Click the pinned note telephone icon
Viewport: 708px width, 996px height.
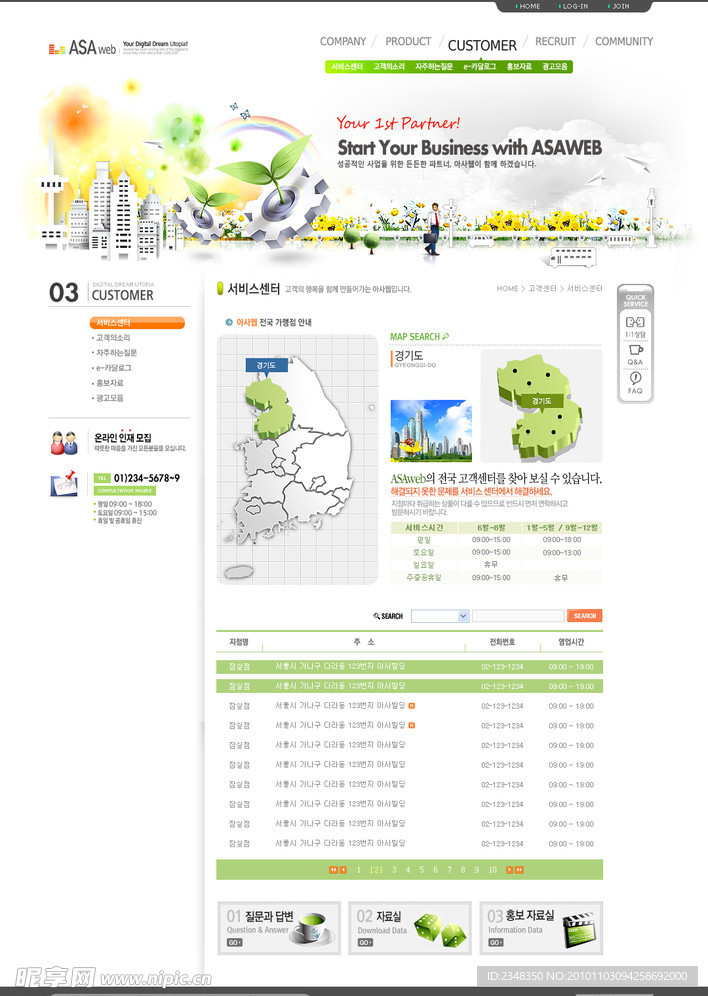pyautogui.click(x=63, y=483)
